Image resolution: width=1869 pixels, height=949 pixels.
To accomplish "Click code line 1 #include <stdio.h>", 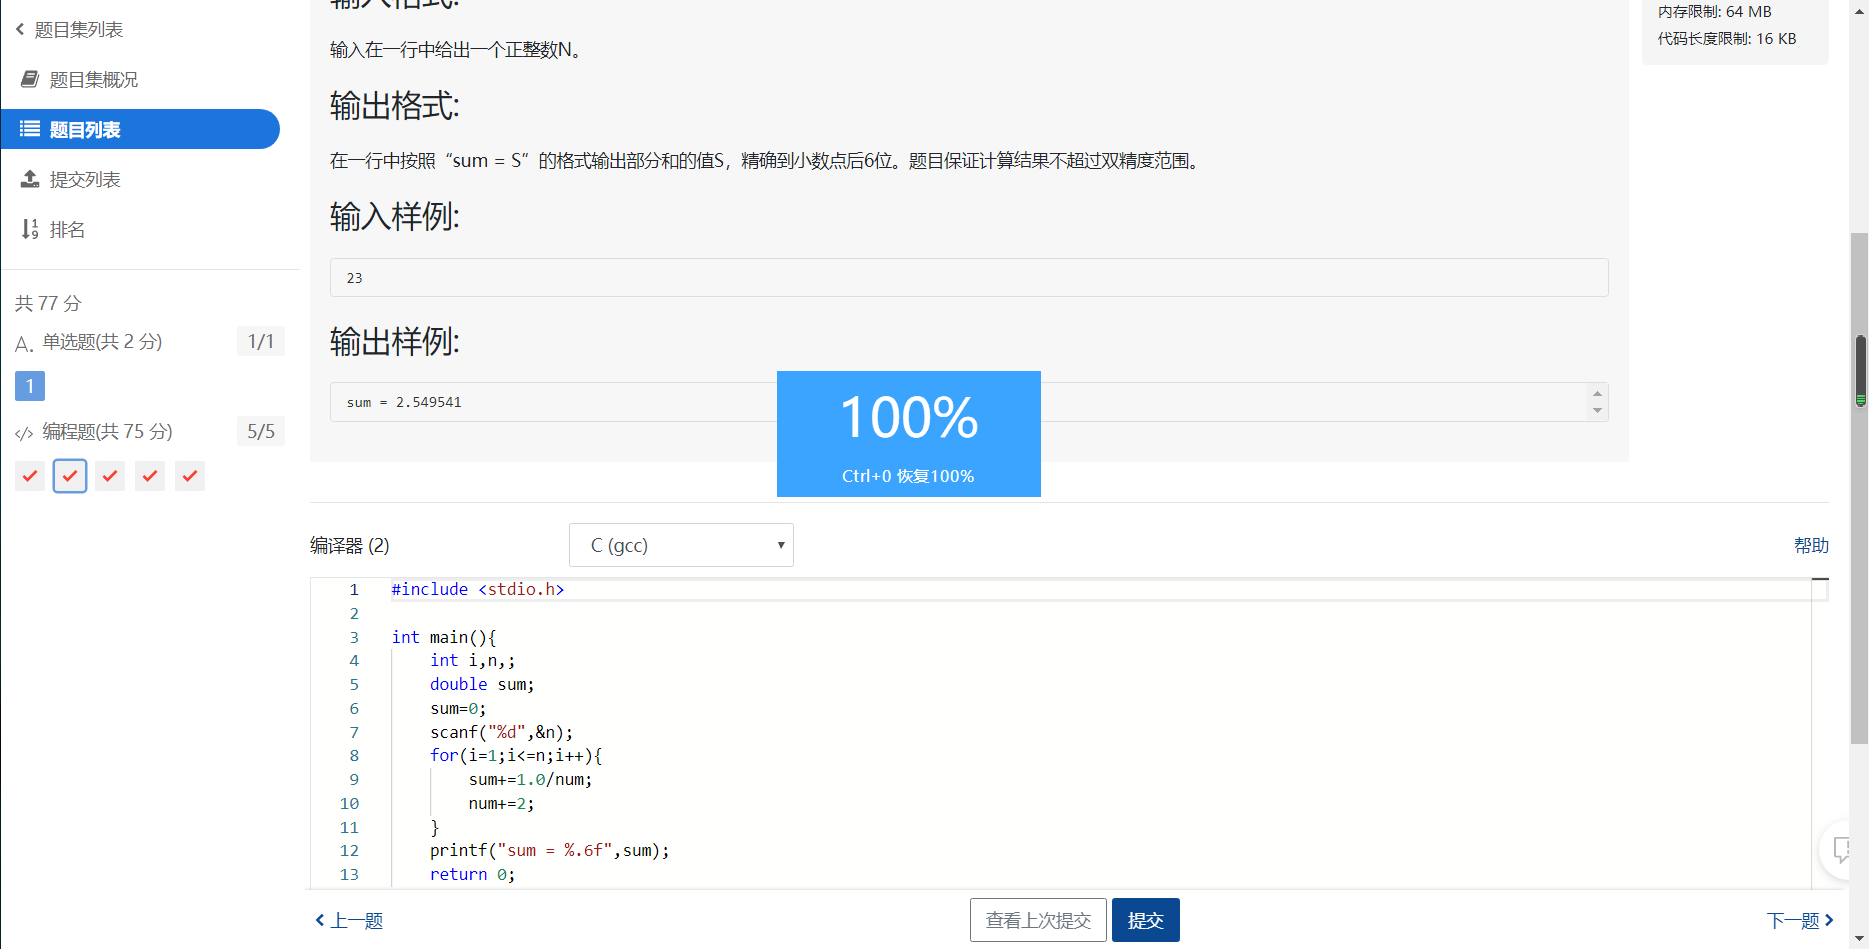I will [x=478, y=589].
